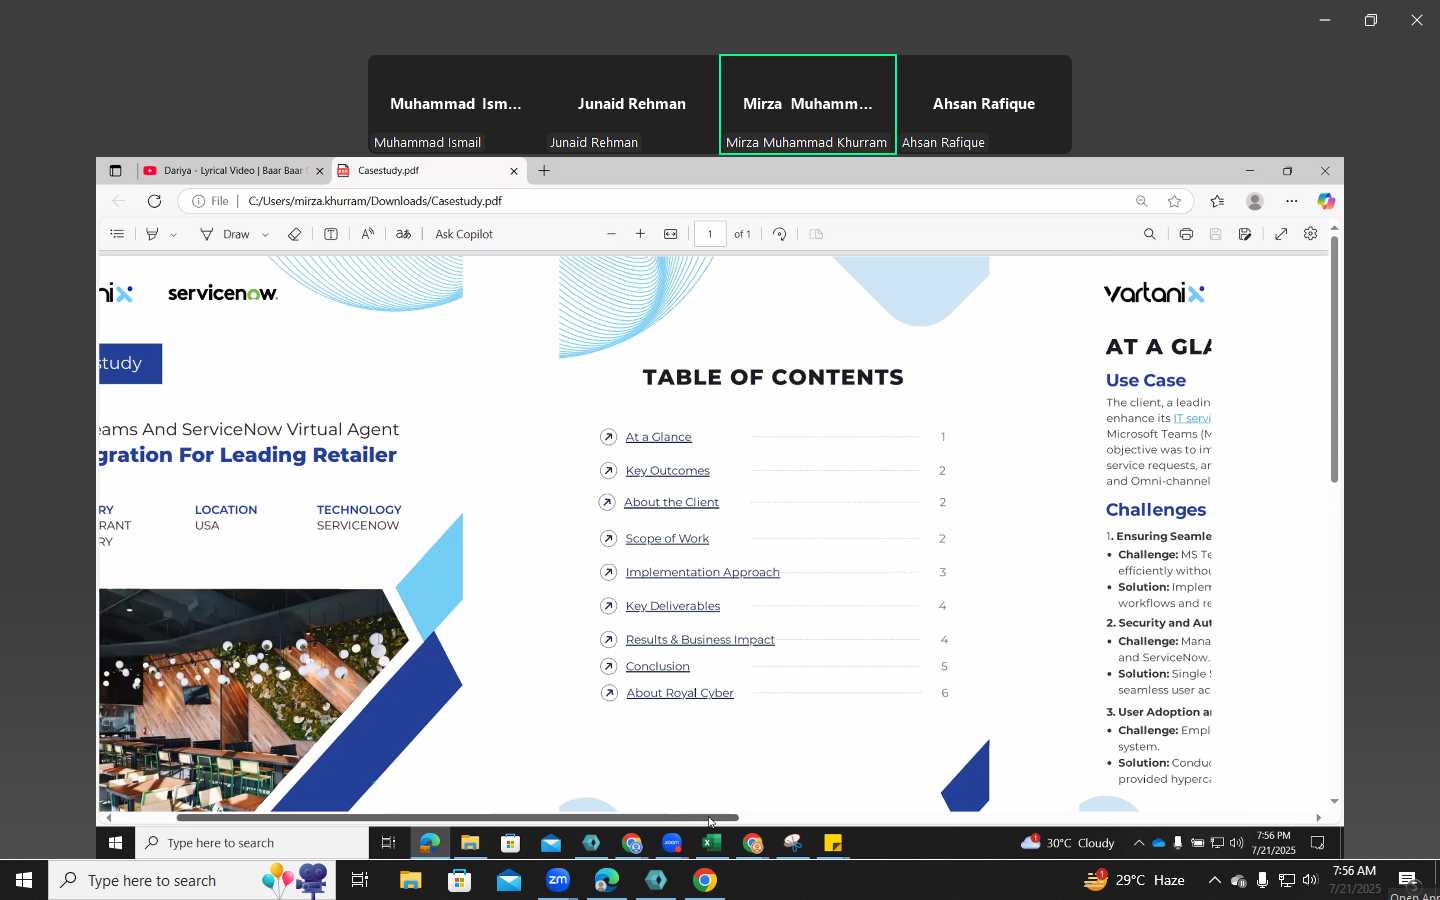Screen dimensions: 1440x900
Task: Add this page to favorites star
Action: (1174, 201)
